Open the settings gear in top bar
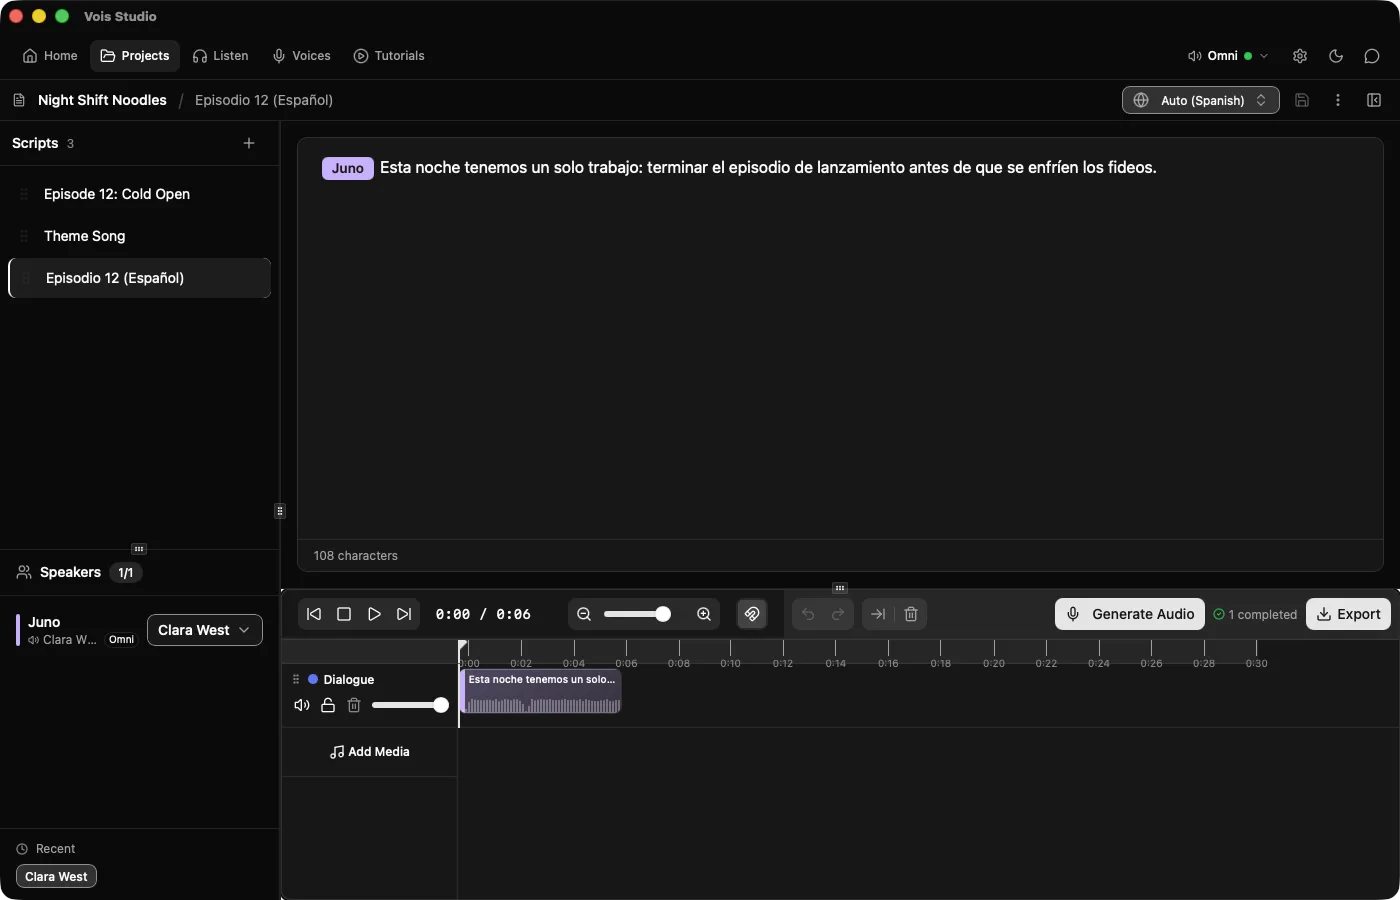The image size is (1400, 900). click(x=1300, y=56)
